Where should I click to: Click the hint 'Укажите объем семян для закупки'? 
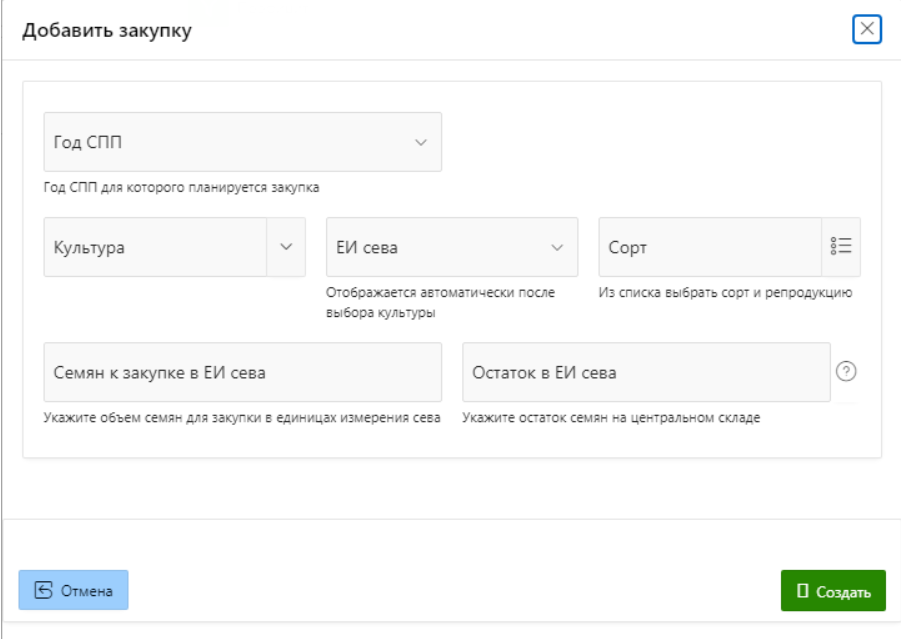[242, 418]
